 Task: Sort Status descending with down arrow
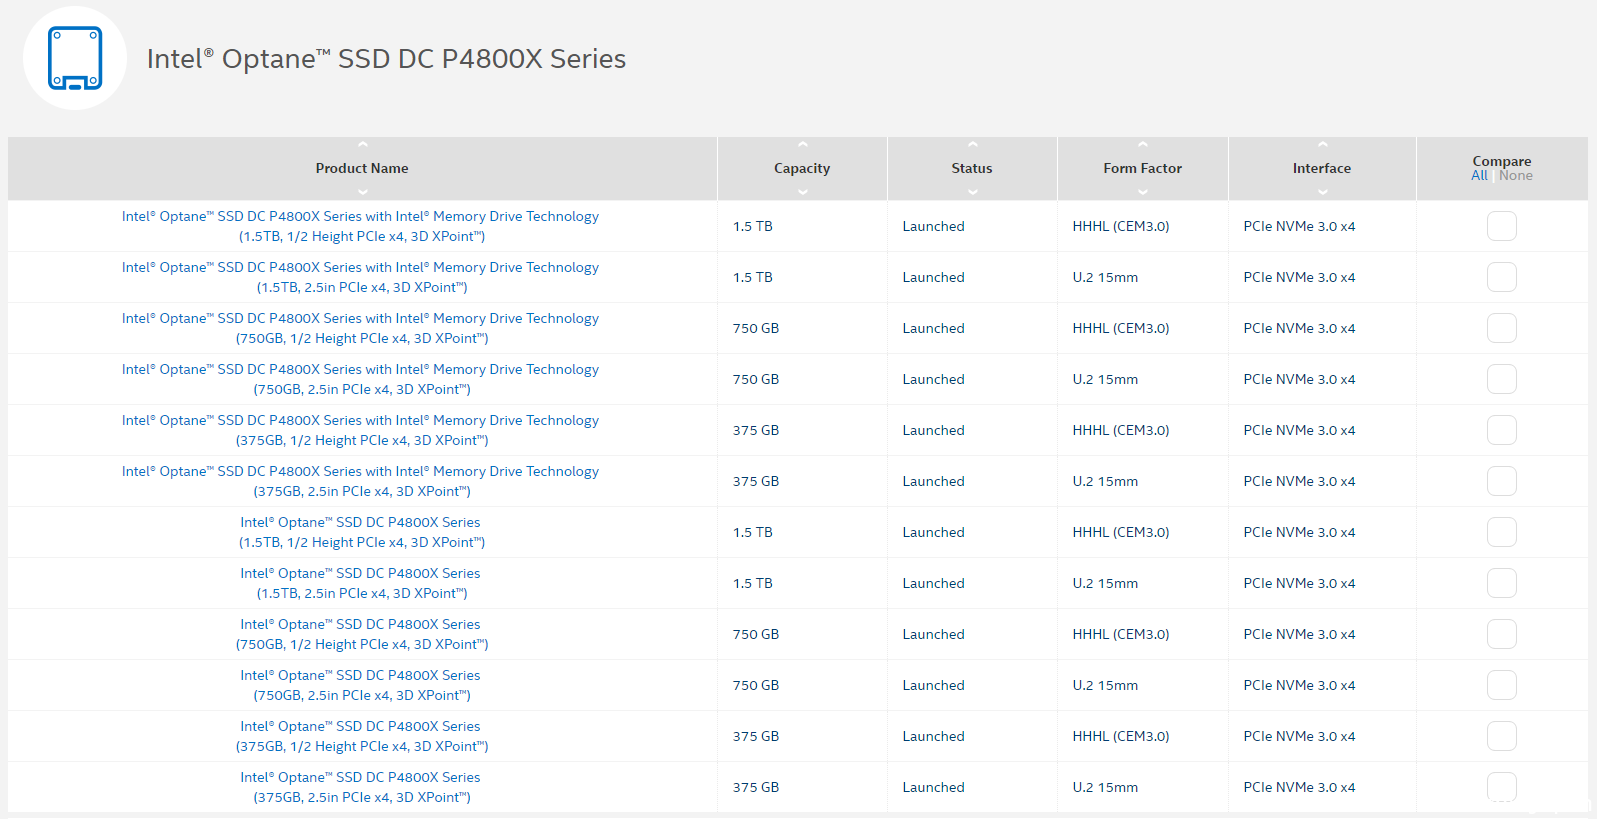click(972, 191)
